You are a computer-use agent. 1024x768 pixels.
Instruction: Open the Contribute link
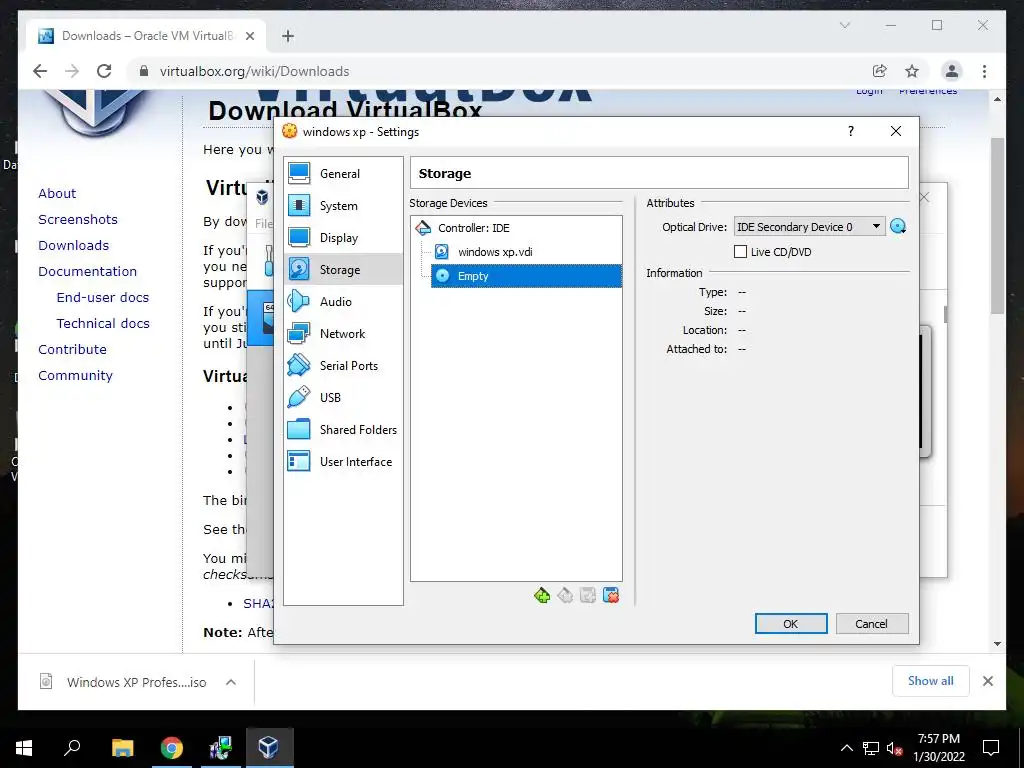pos(72,349)
